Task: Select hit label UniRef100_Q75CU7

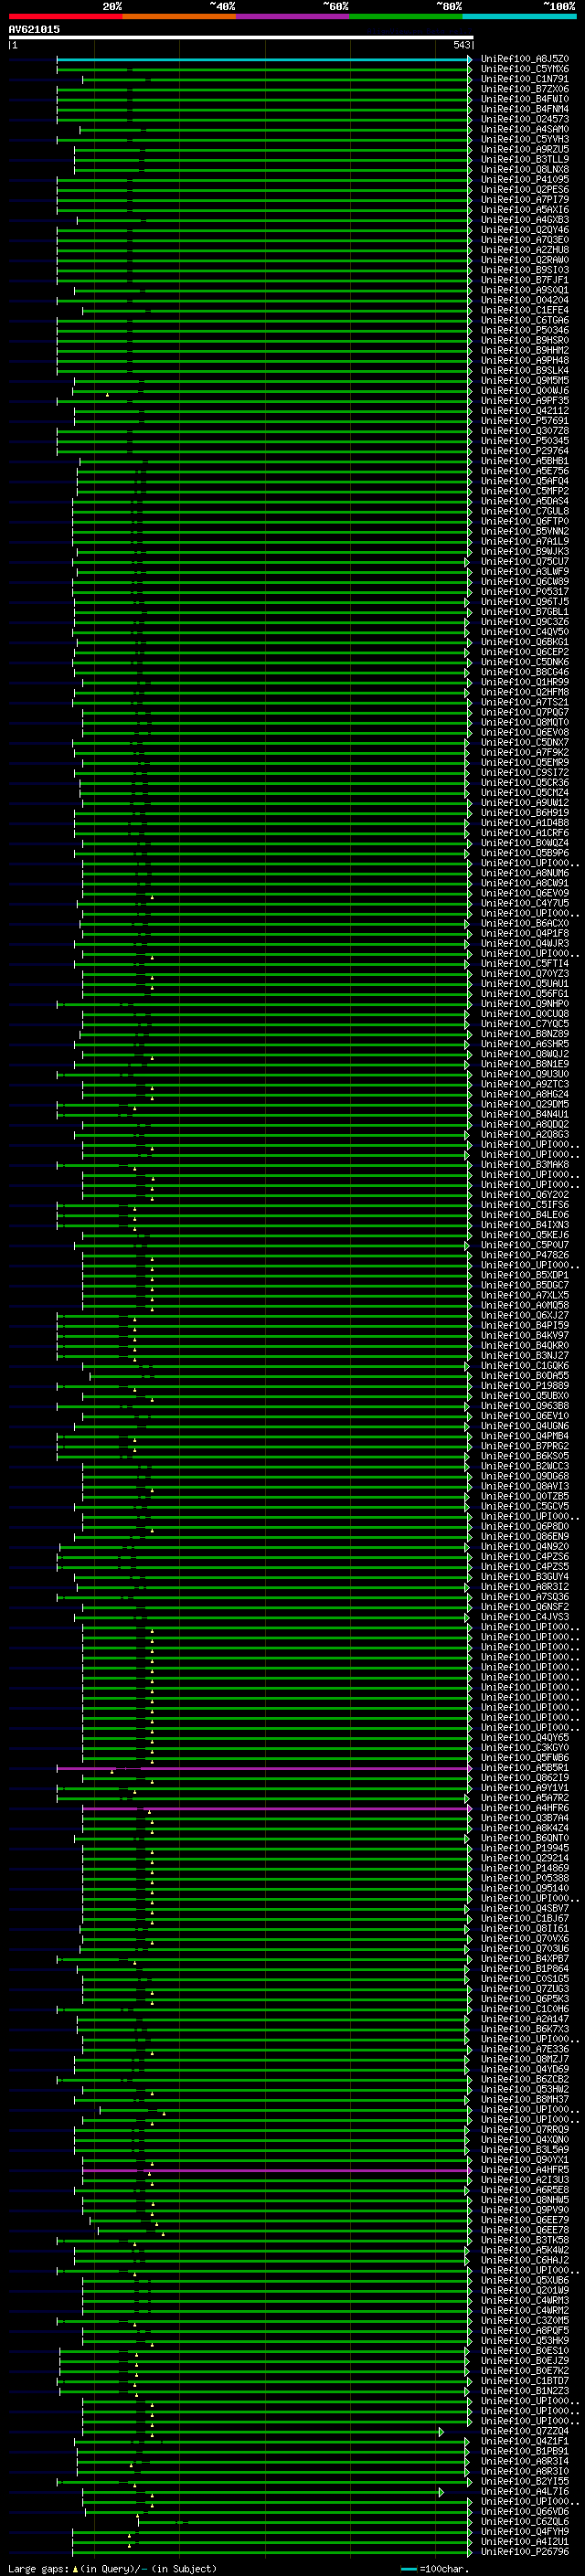Action: 524,562
